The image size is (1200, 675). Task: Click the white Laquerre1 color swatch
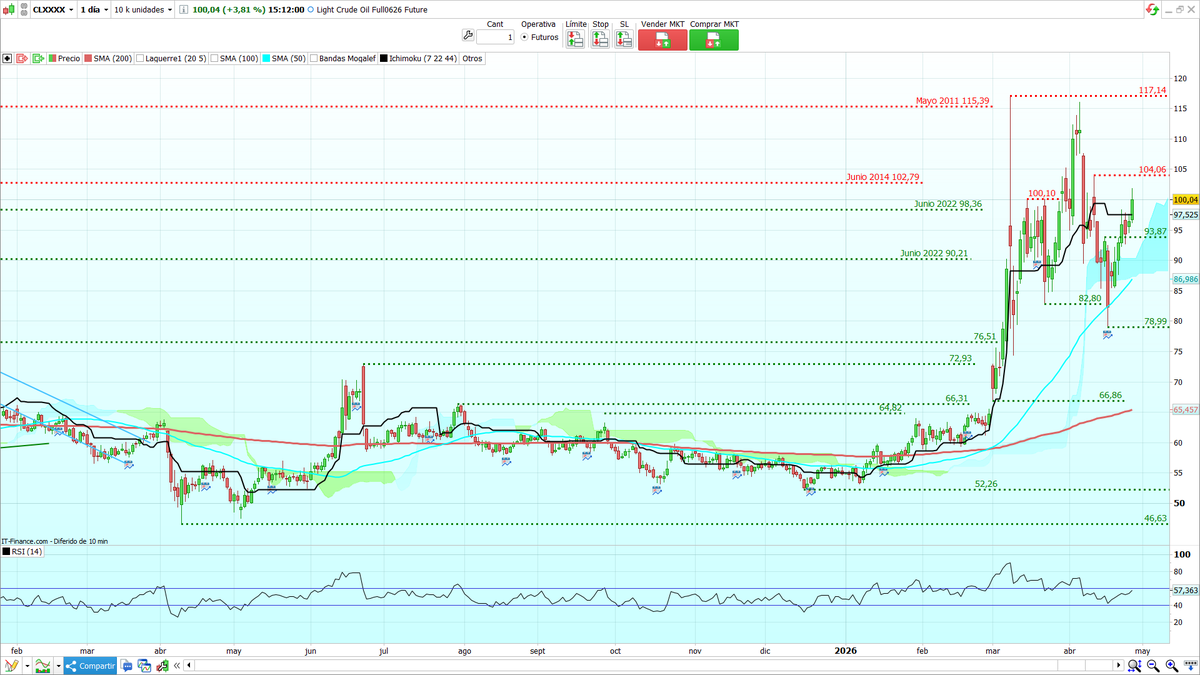tap(140, 58)
